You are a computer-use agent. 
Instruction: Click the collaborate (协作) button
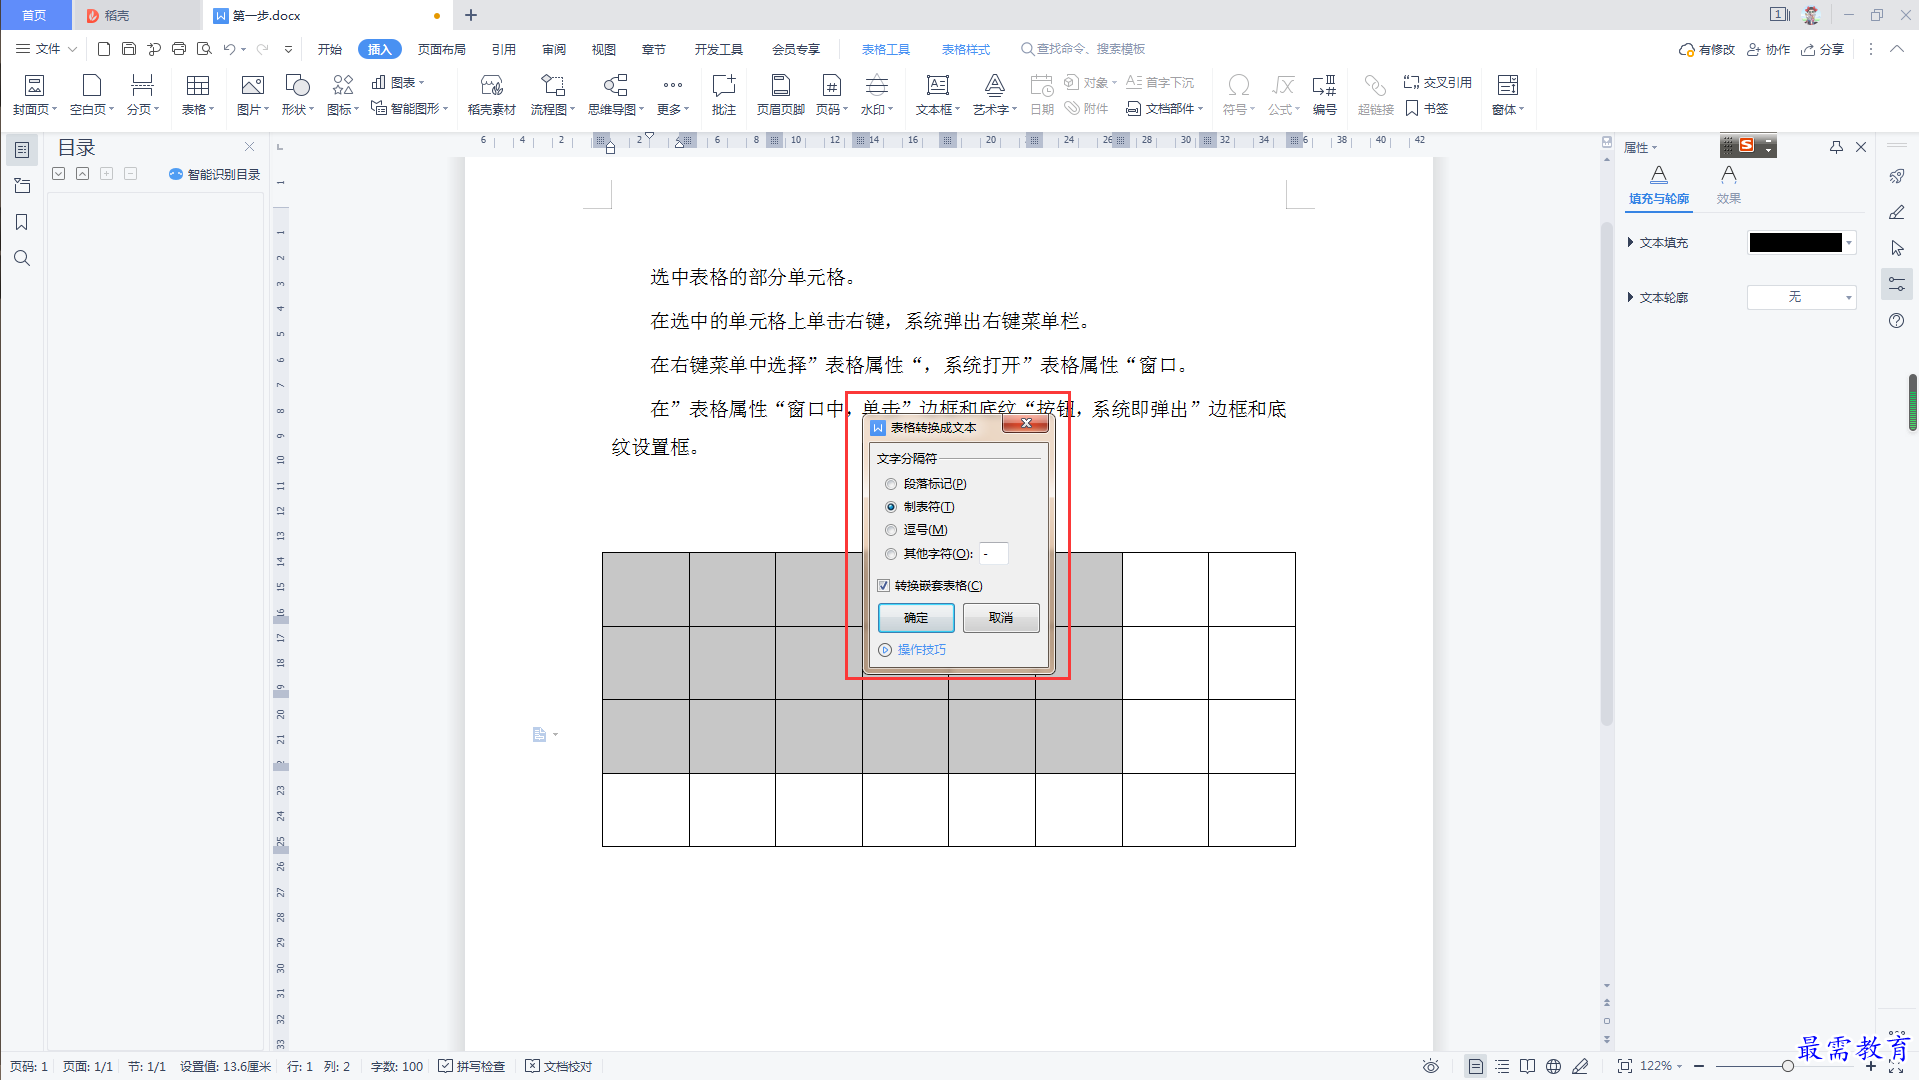pyautogui.click(x=1769, y=49)
